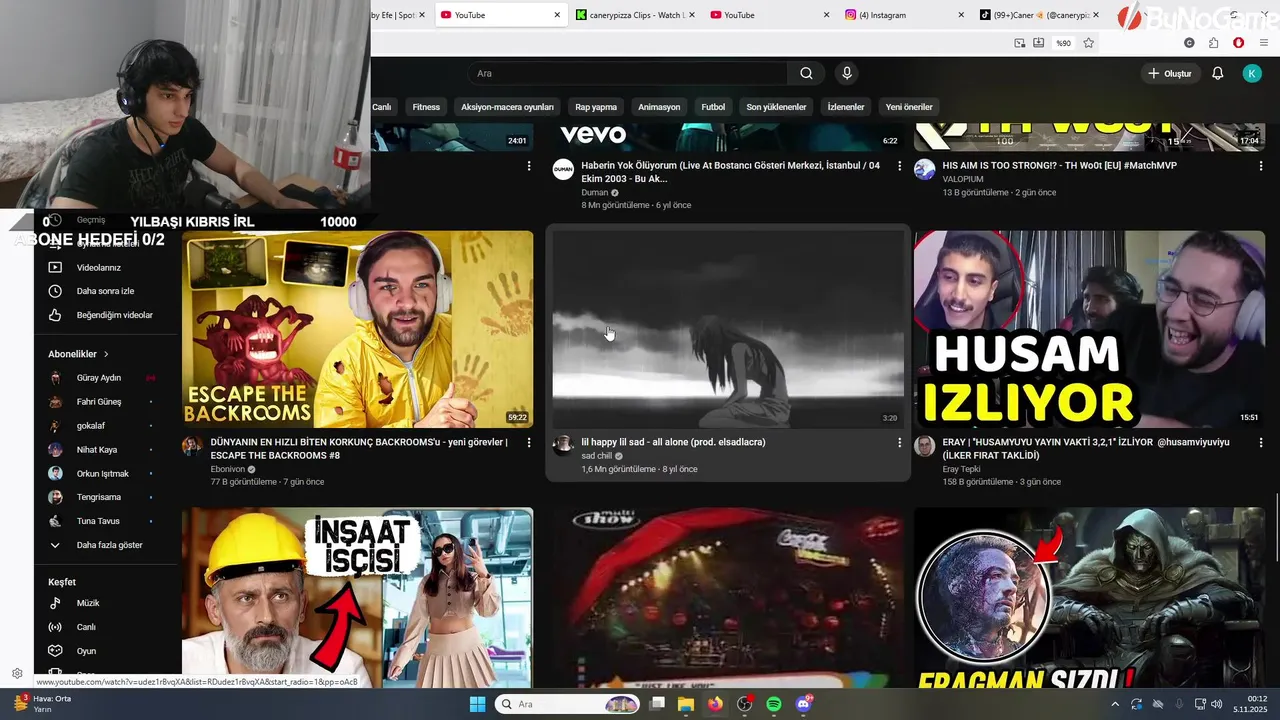Close the active YouTube browser tab
This screenshot has height=720, width=1280.
point(557,15)
